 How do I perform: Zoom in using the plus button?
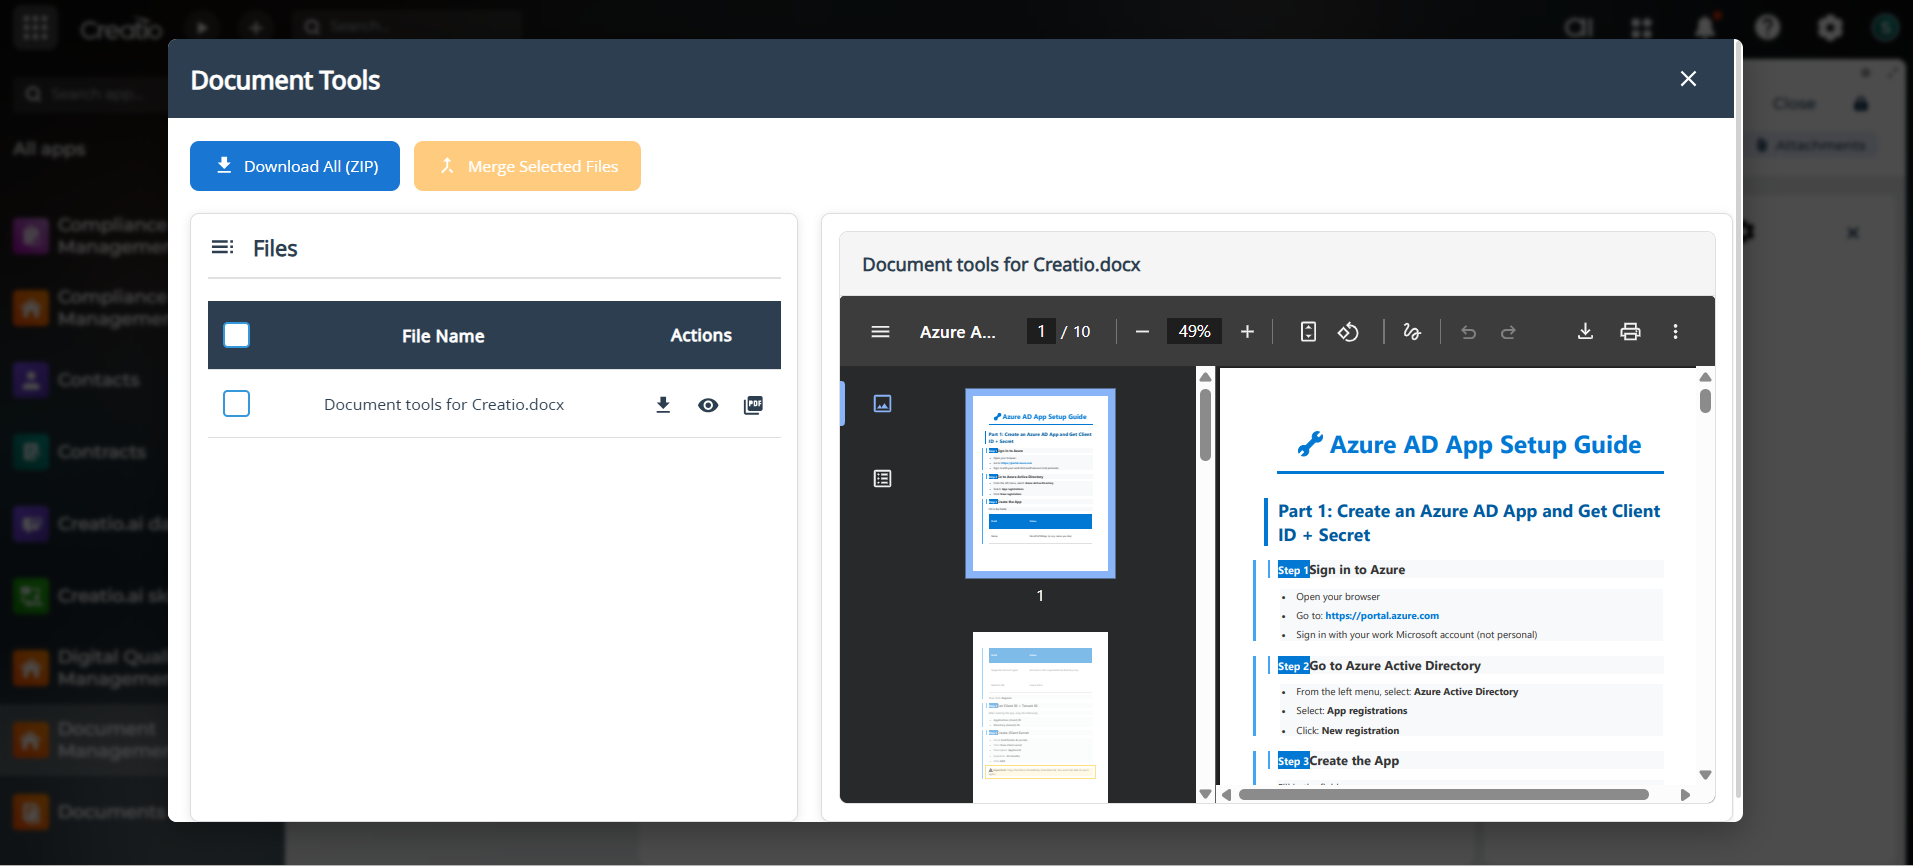coord(1247,332)
